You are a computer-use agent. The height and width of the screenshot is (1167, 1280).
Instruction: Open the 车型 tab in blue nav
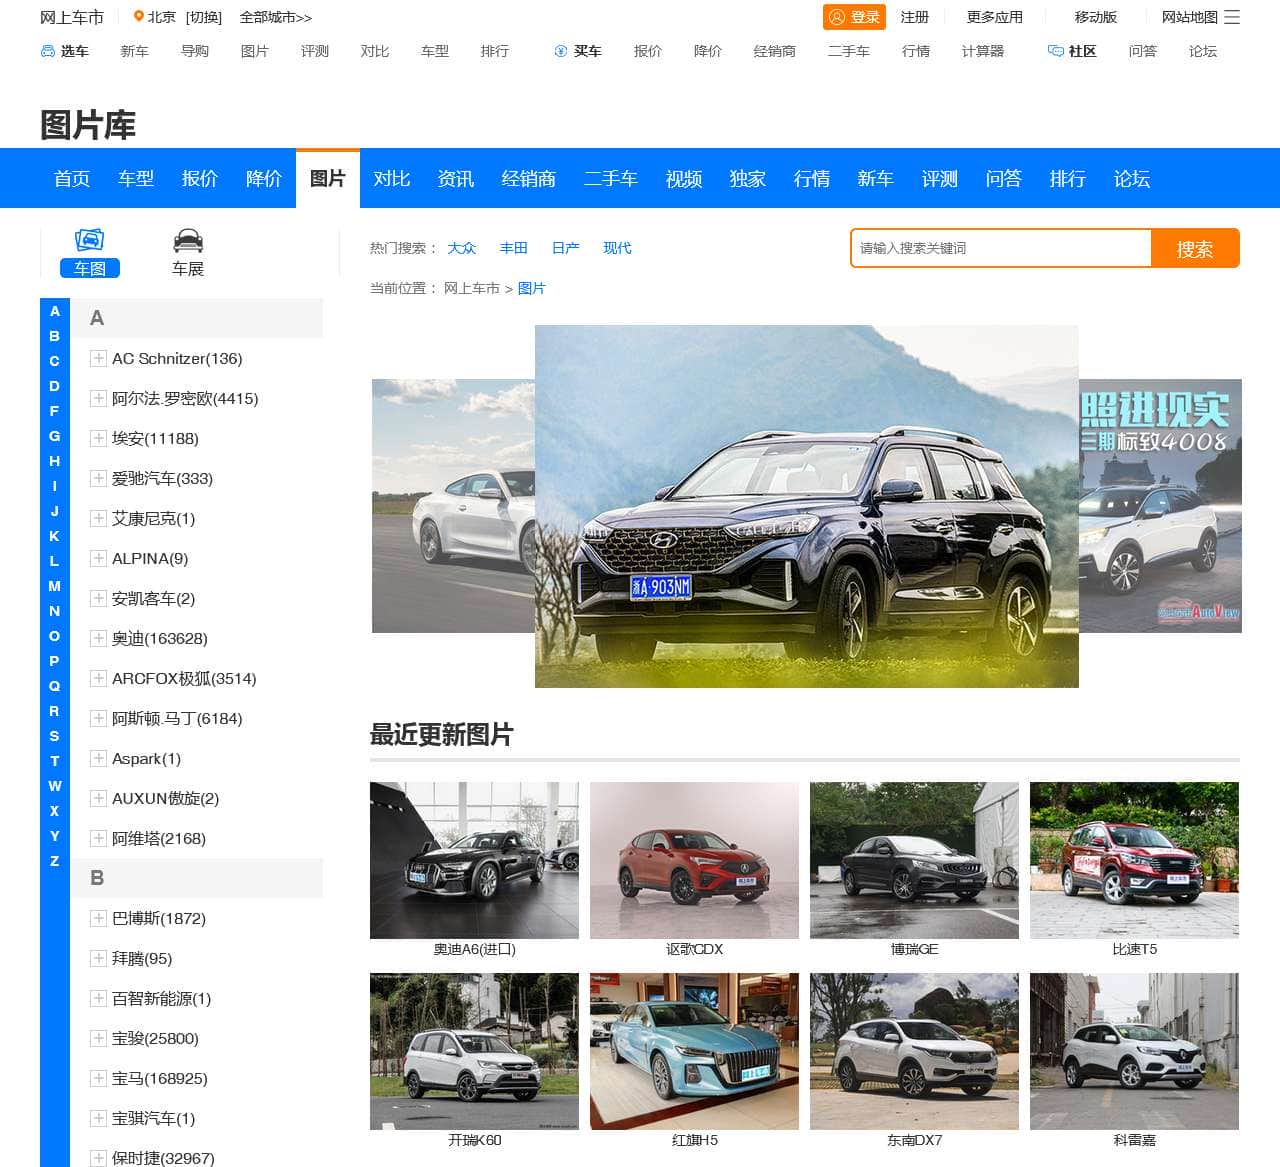pos(136,178)
